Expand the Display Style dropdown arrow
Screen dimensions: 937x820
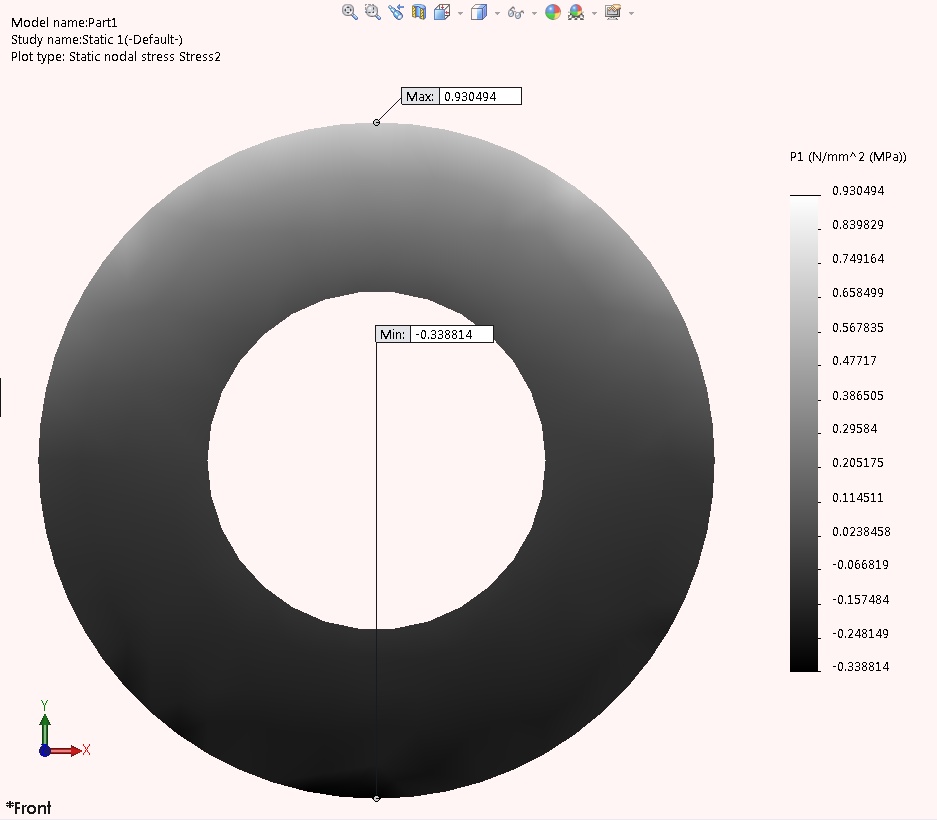(497, 13)
